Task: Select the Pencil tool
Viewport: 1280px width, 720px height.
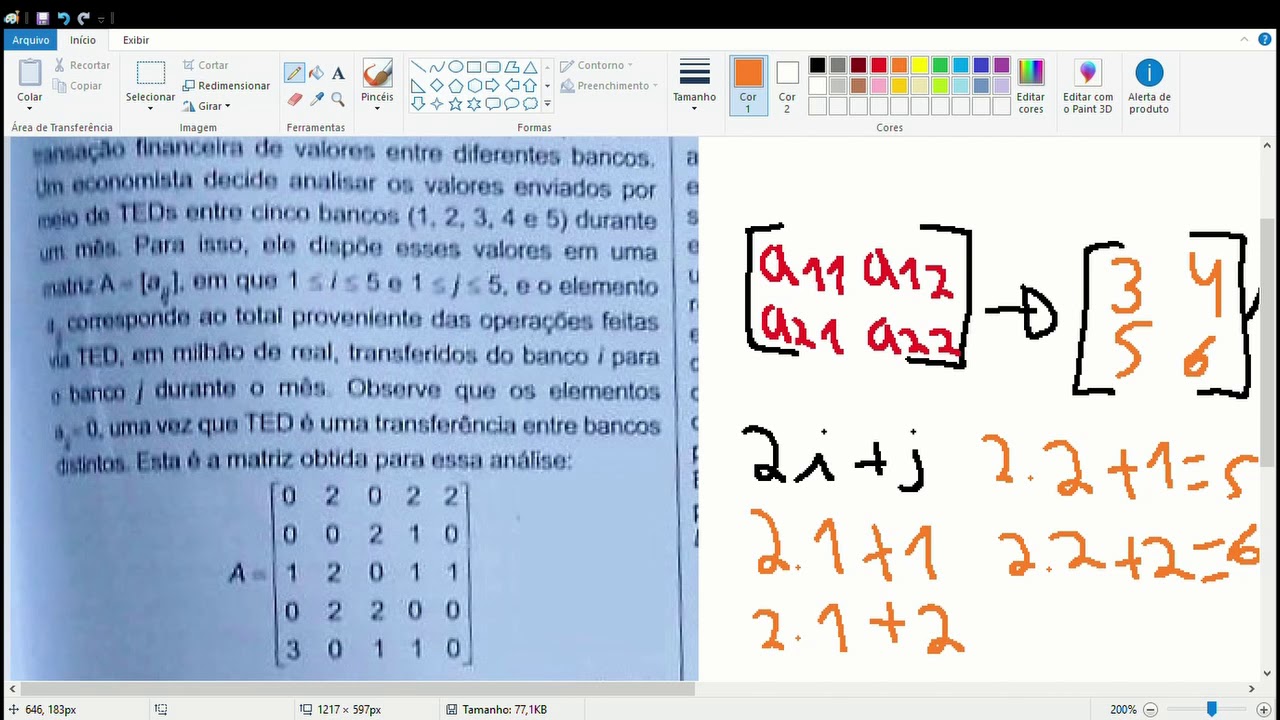Action: 294,73
